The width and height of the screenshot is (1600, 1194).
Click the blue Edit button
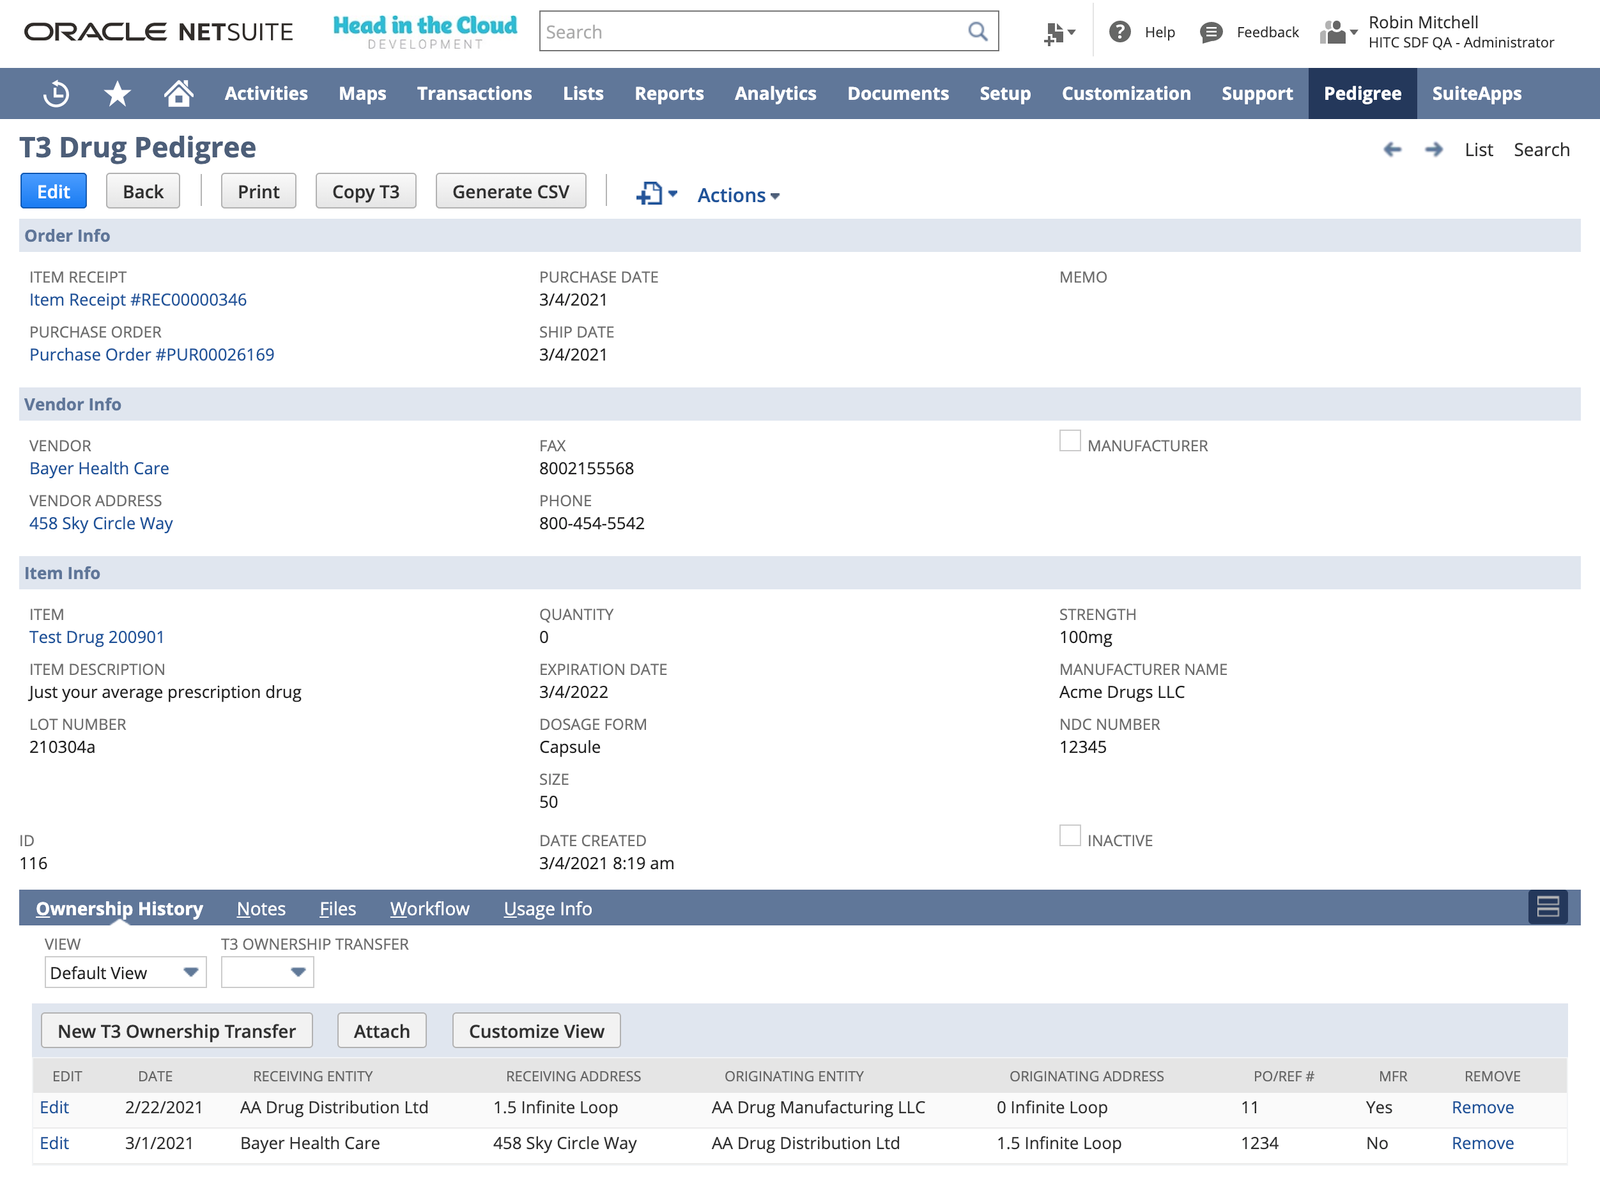click(x=54, y=191)
